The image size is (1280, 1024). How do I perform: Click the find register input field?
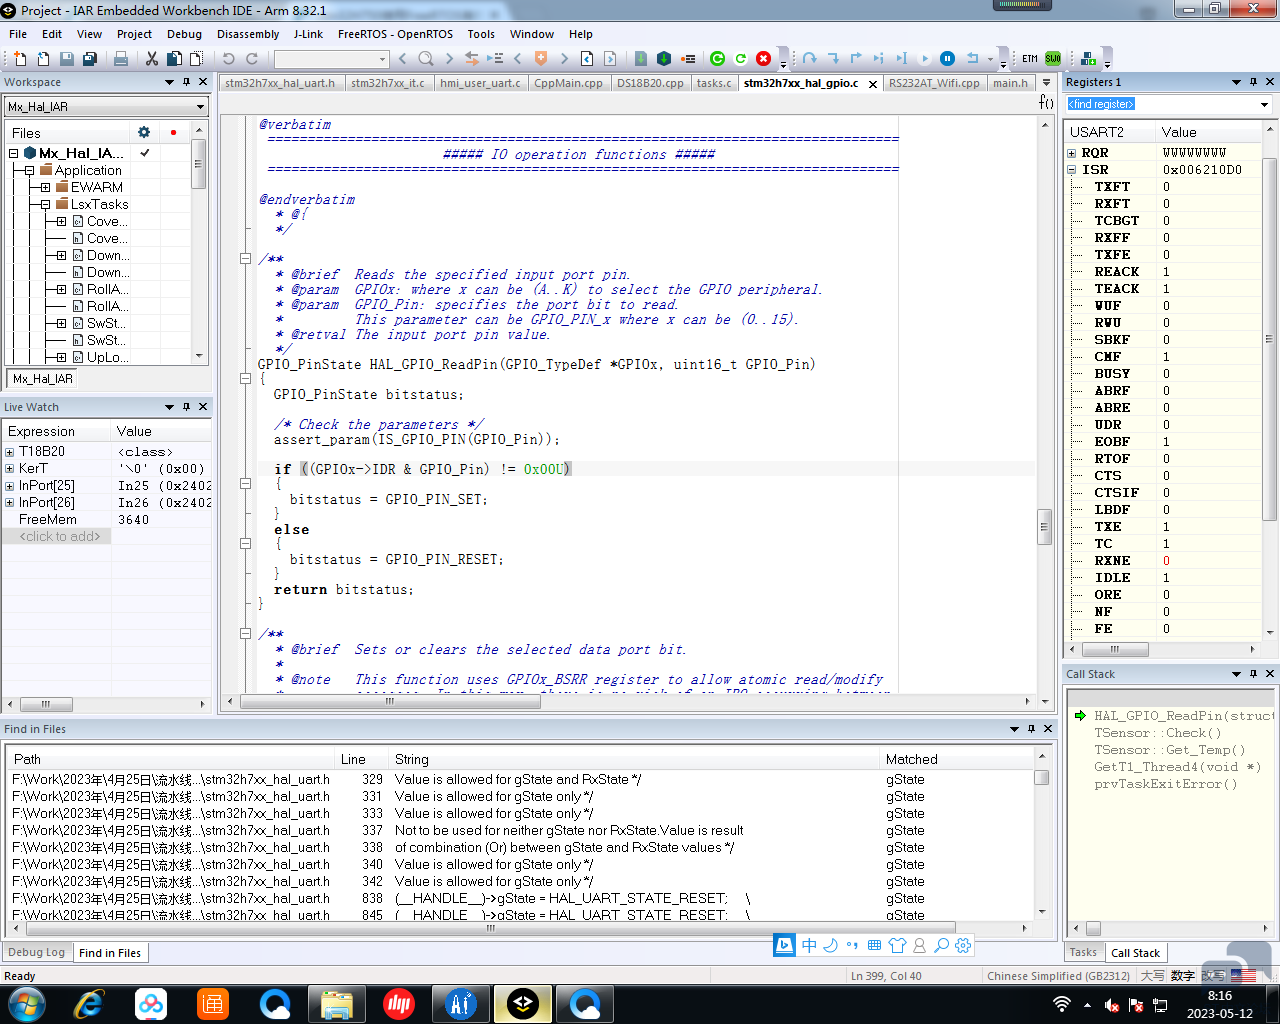(1160, 104)
